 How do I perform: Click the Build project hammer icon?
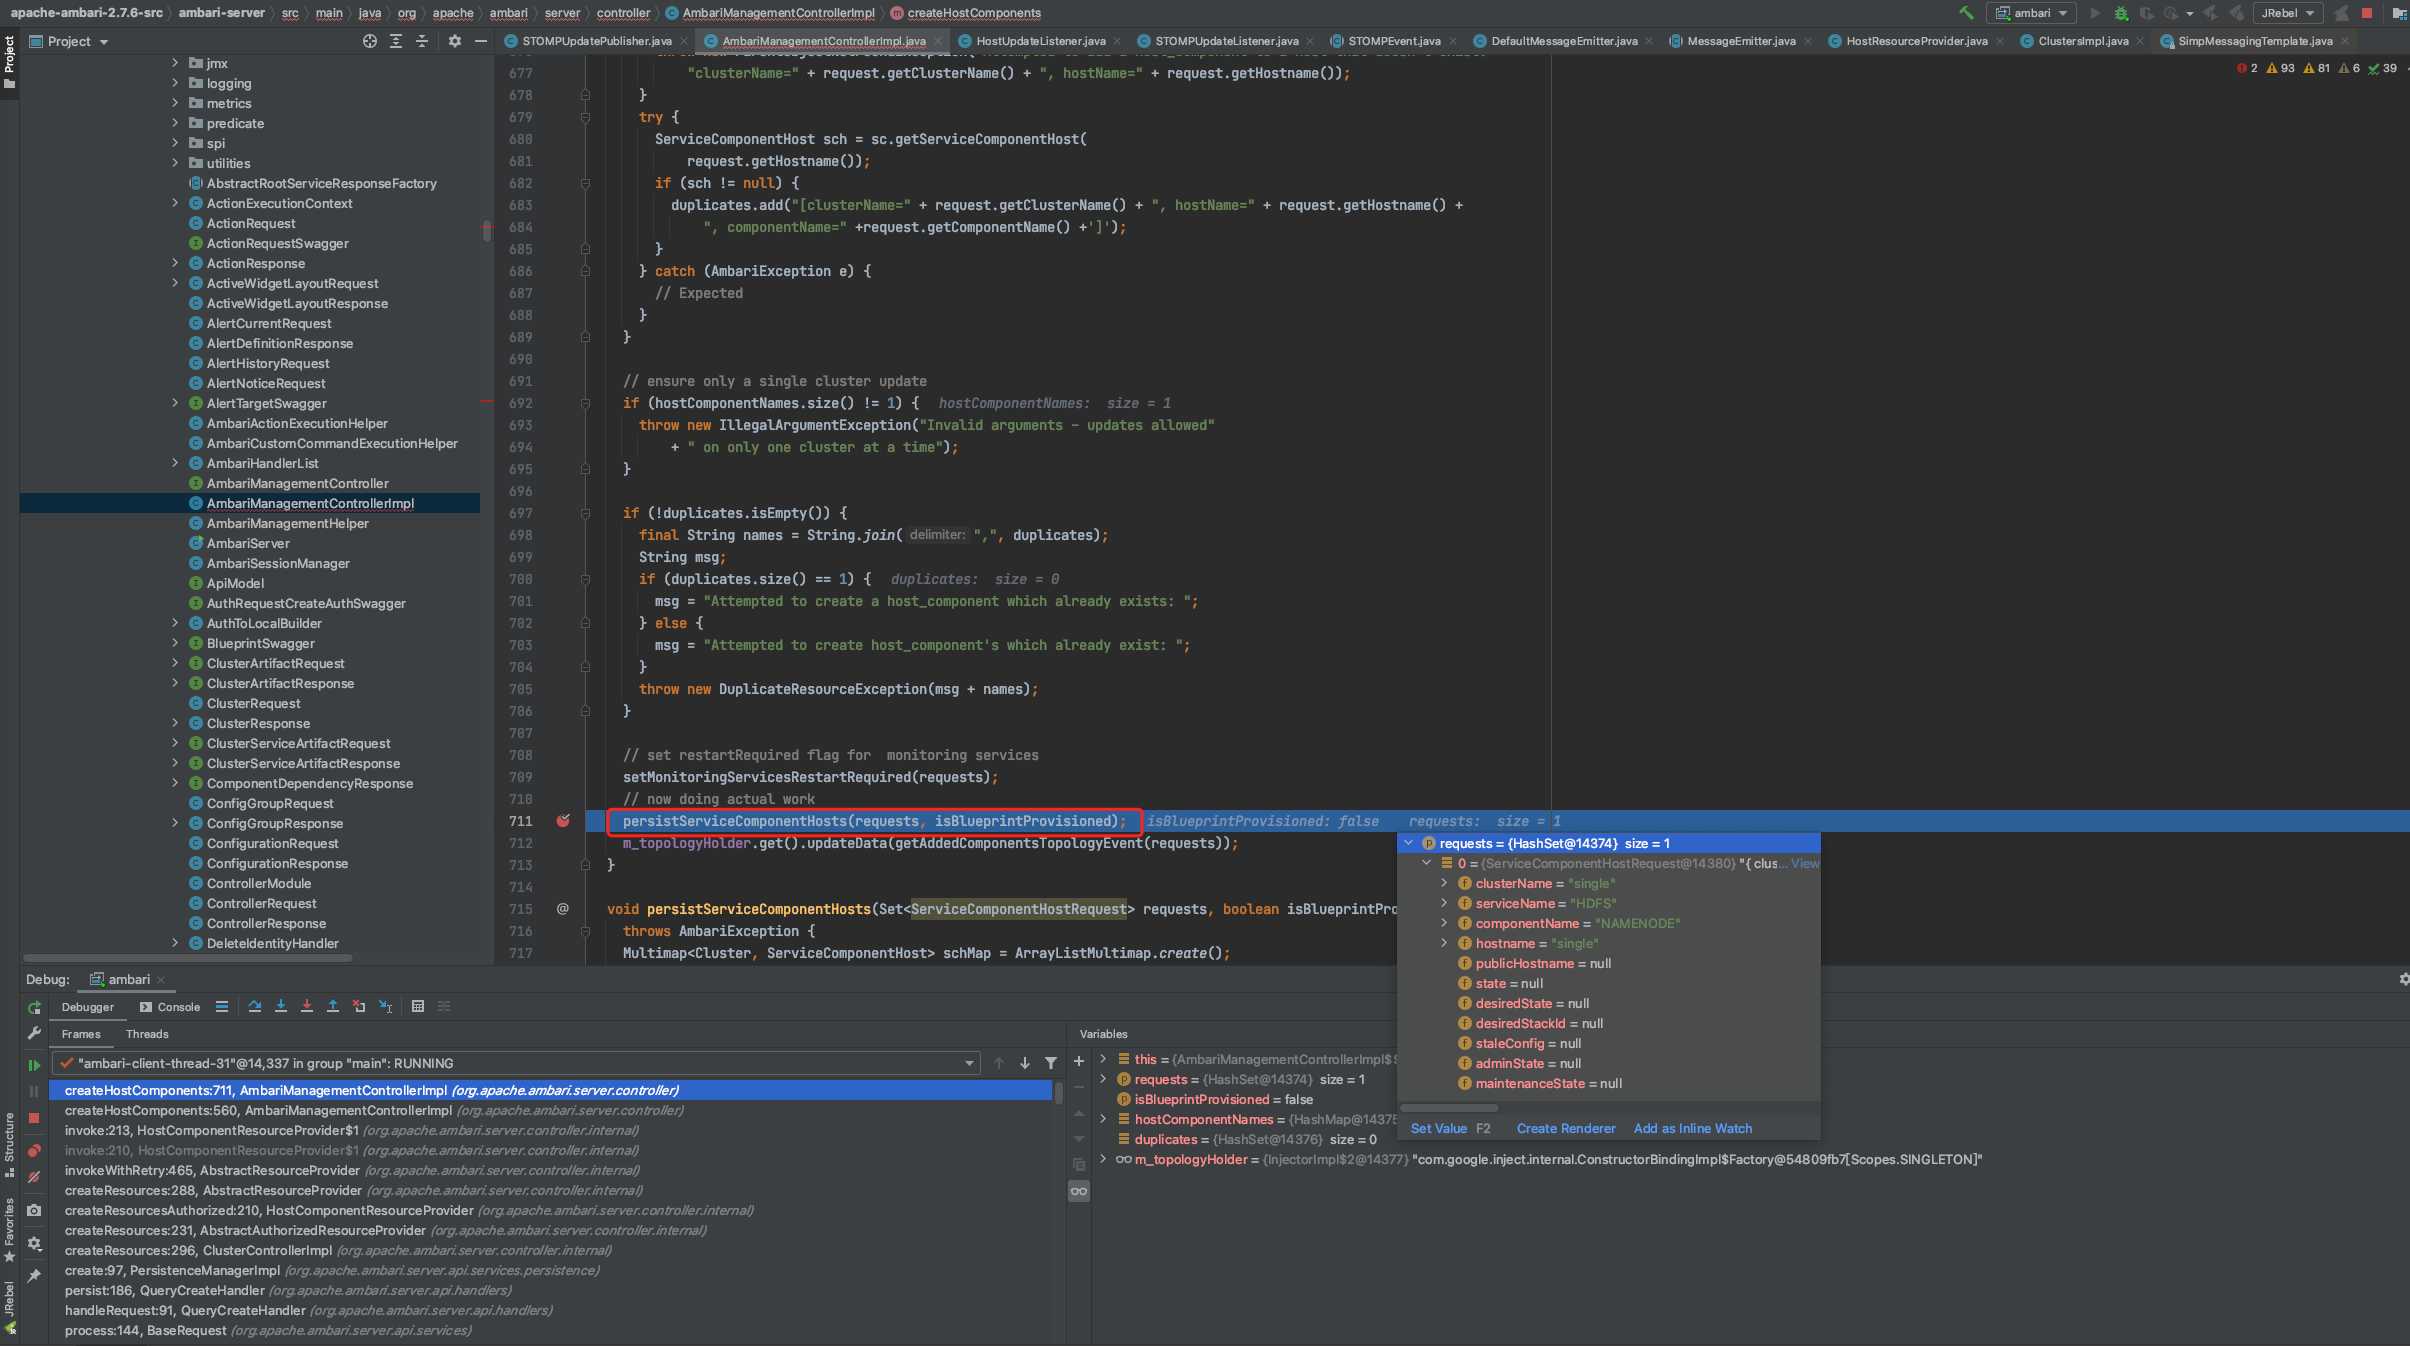(1966, 13)
